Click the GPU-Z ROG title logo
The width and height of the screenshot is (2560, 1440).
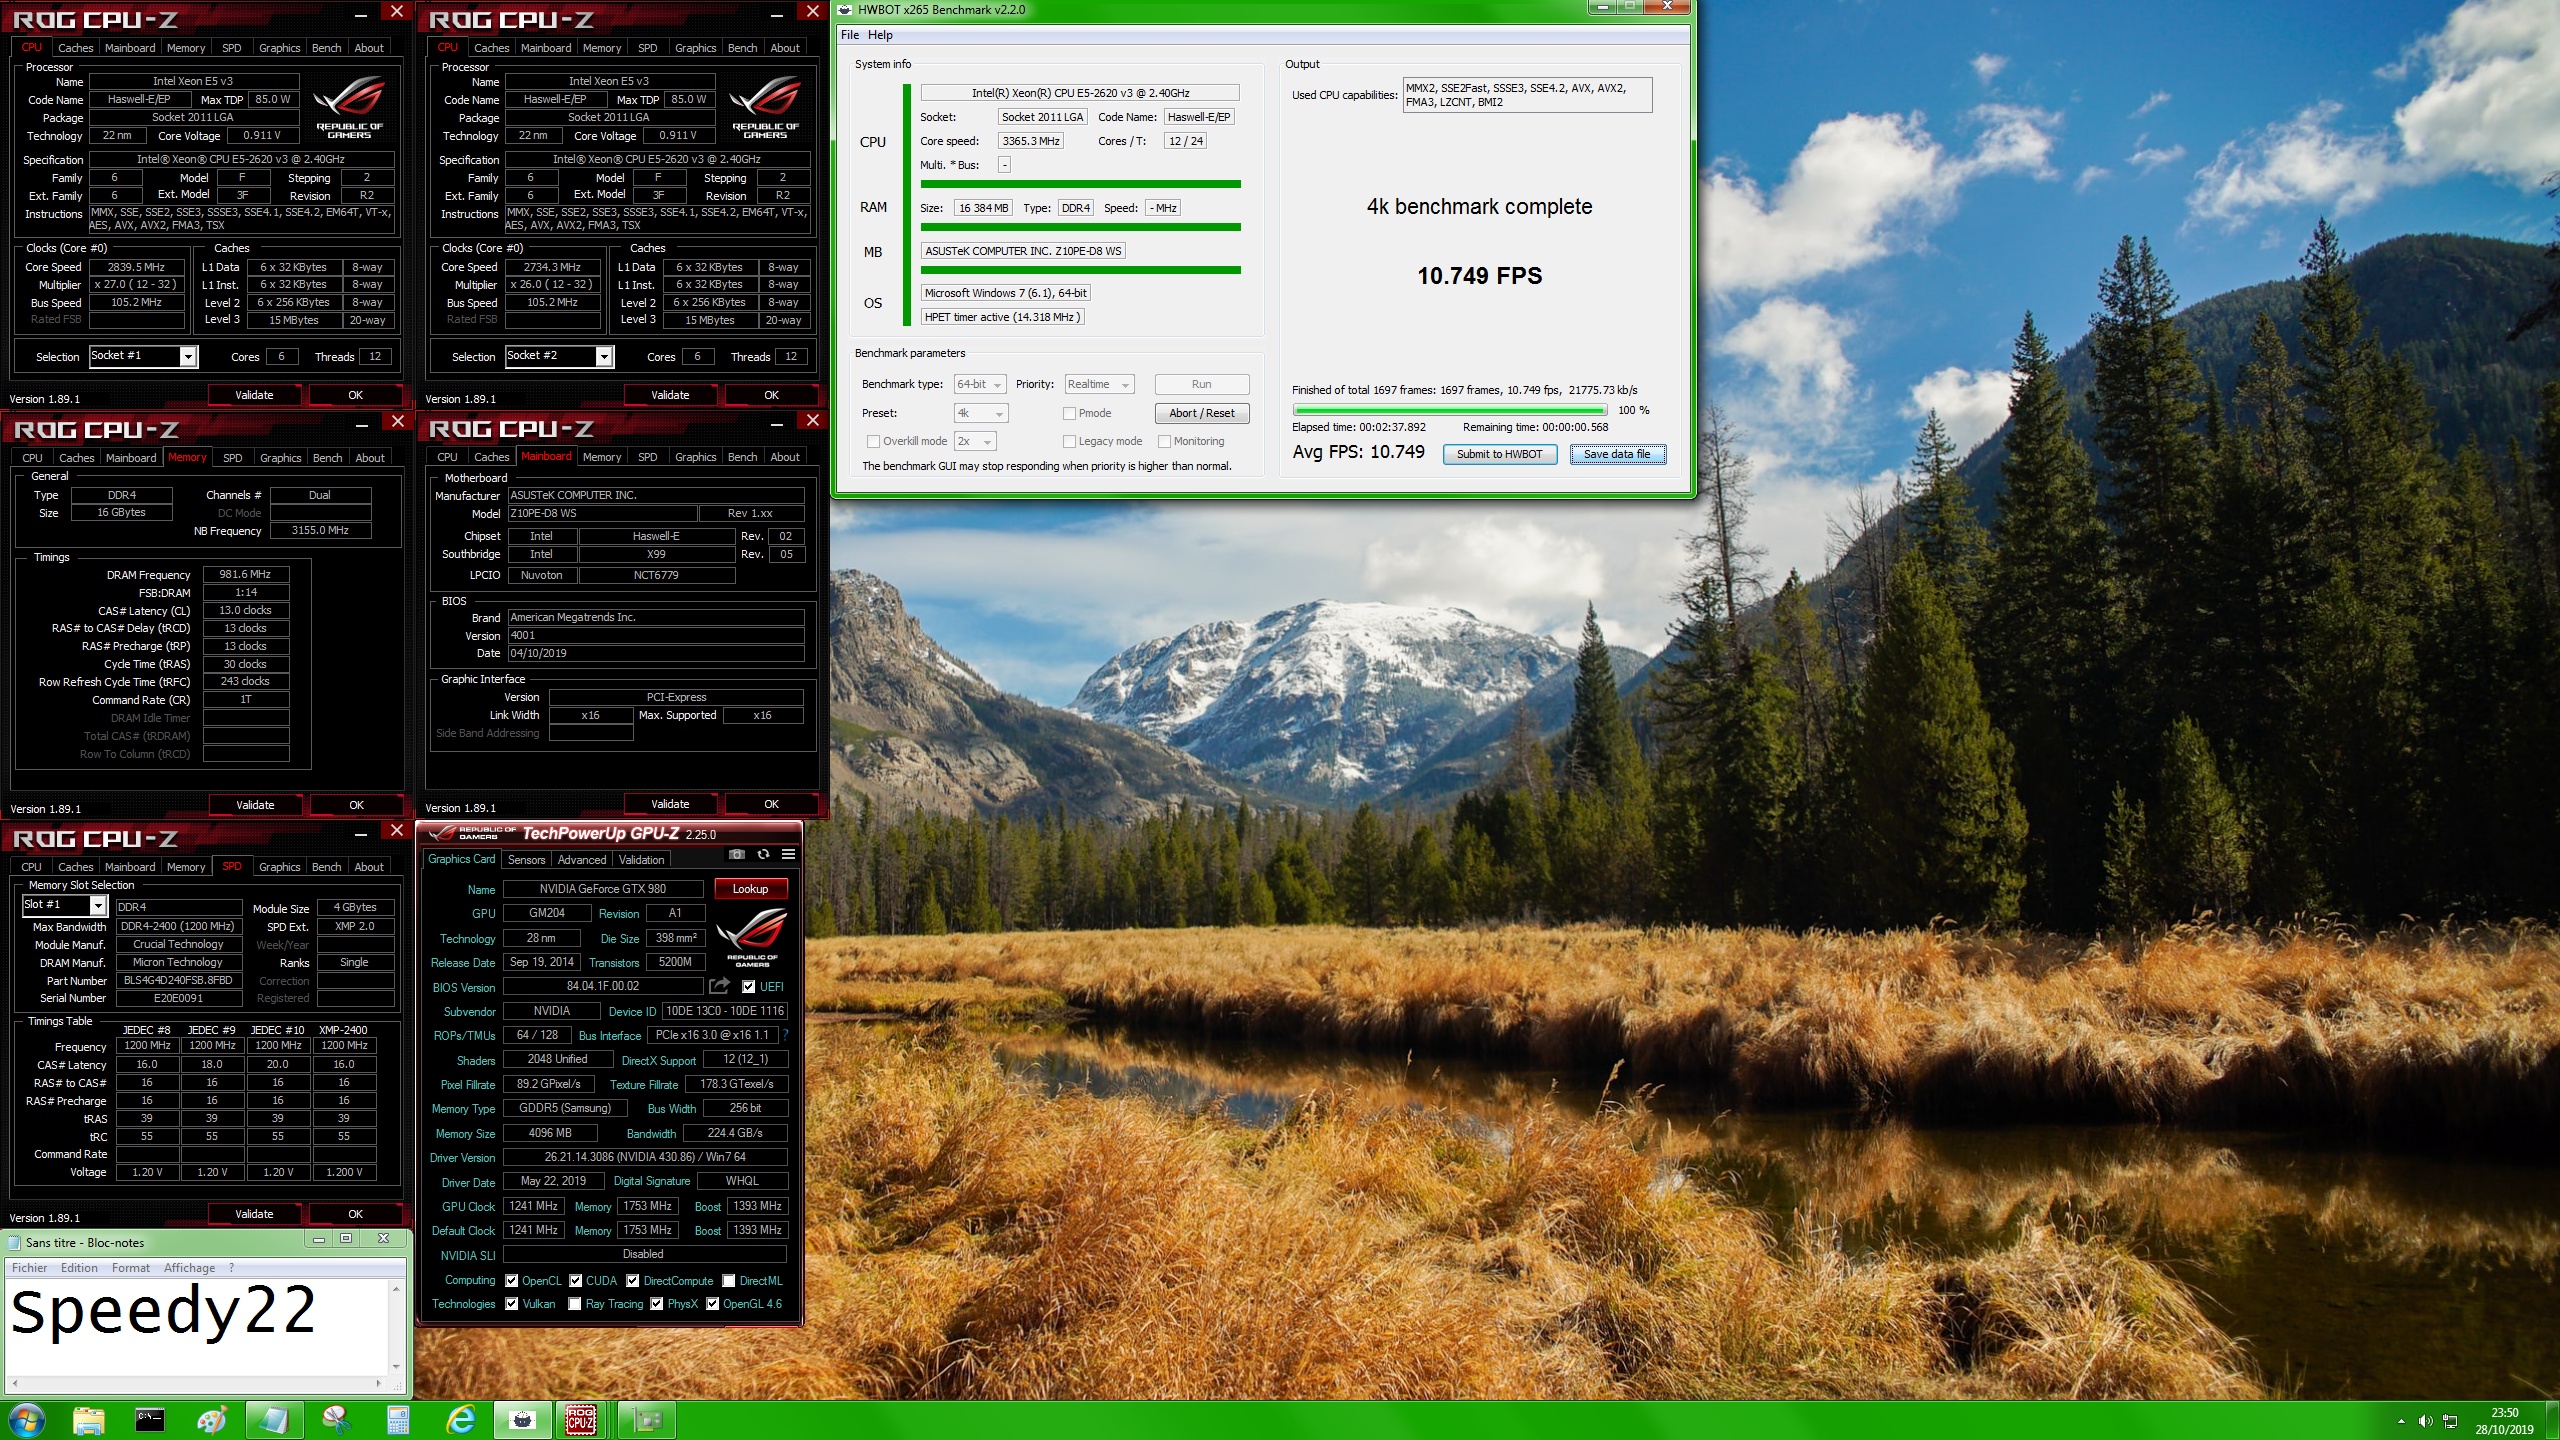[472, 833]
